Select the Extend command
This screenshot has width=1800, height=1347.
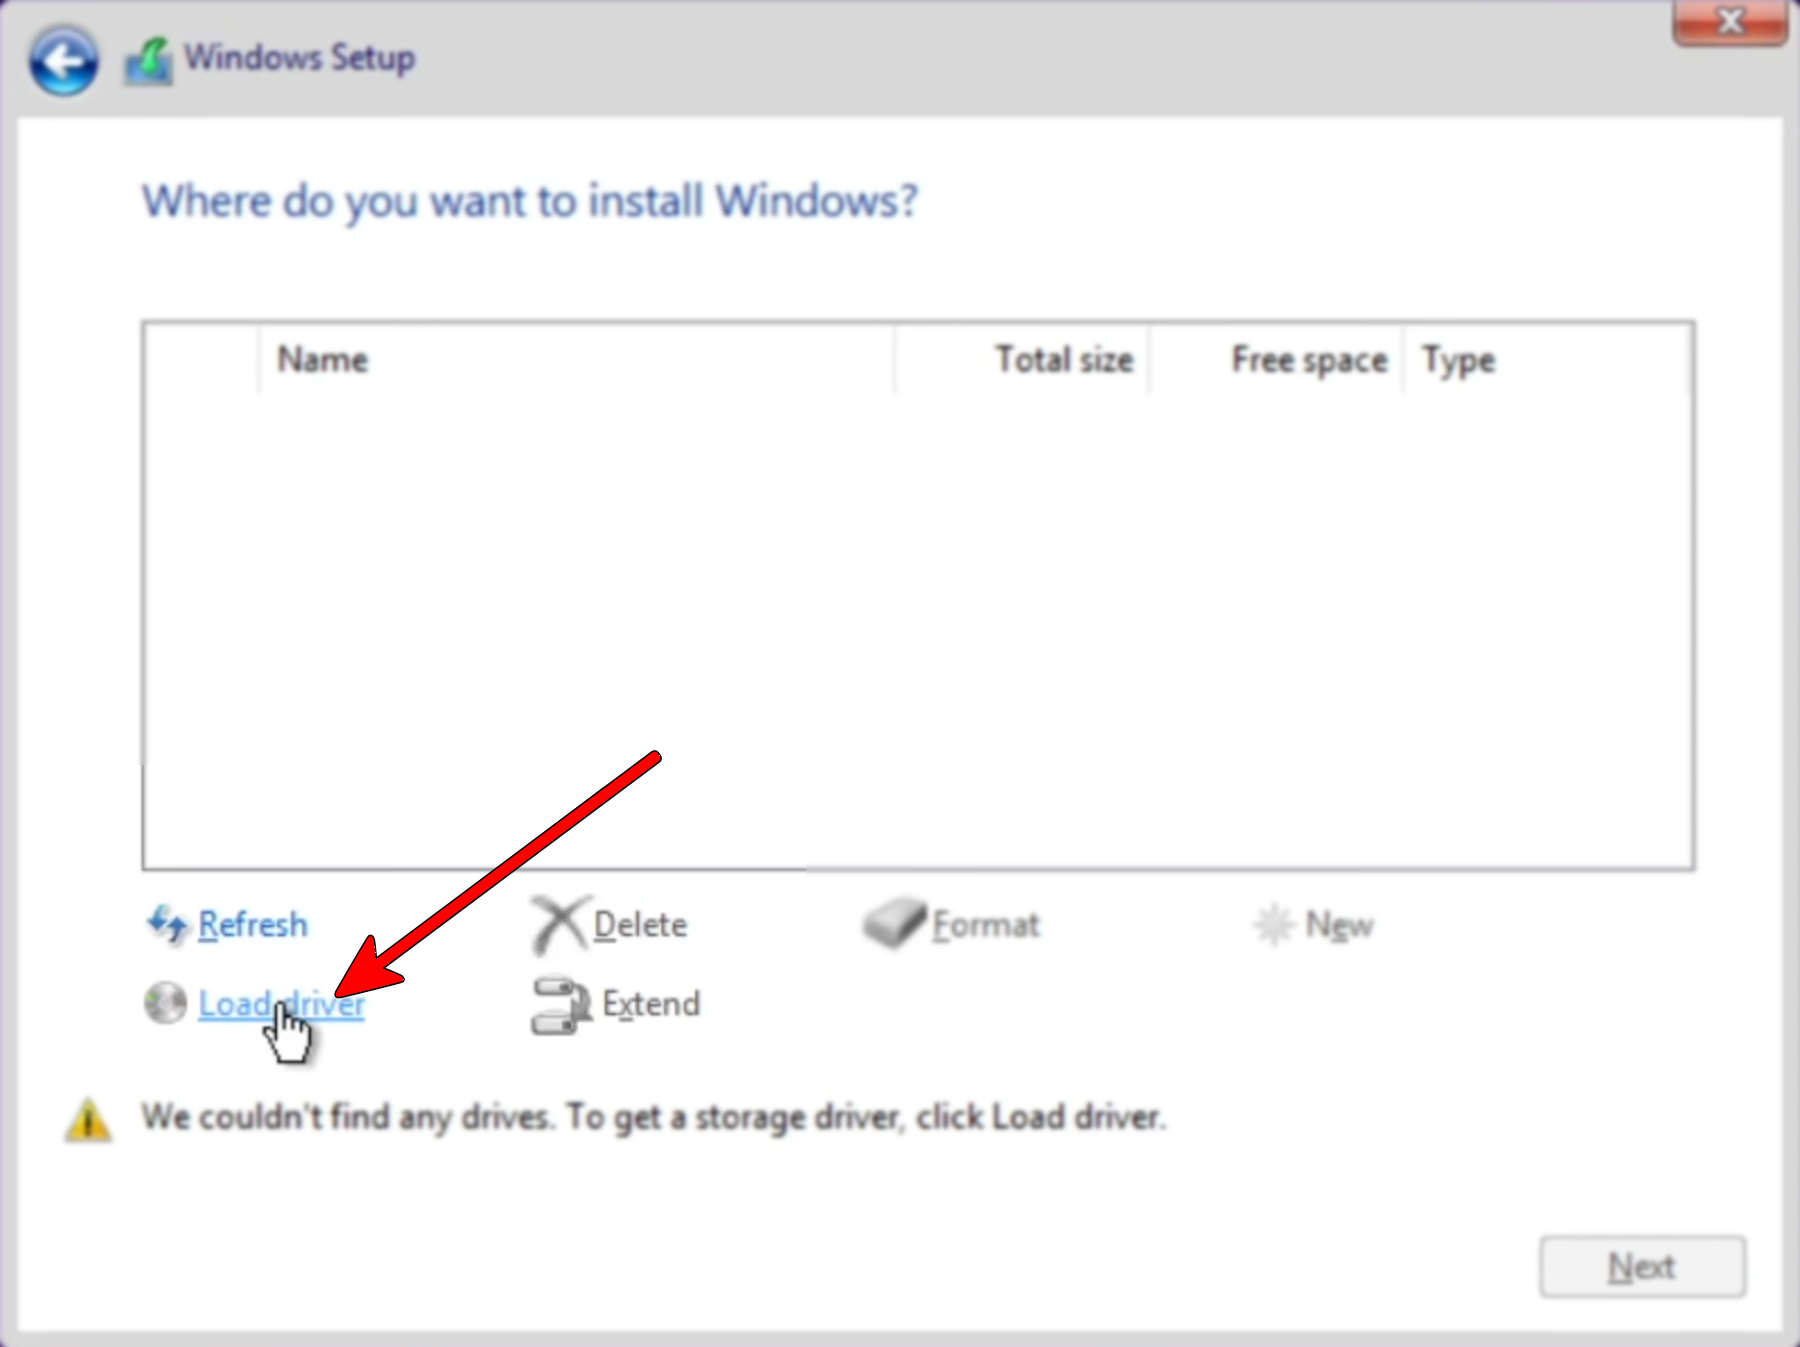(x=650, y=1004)
